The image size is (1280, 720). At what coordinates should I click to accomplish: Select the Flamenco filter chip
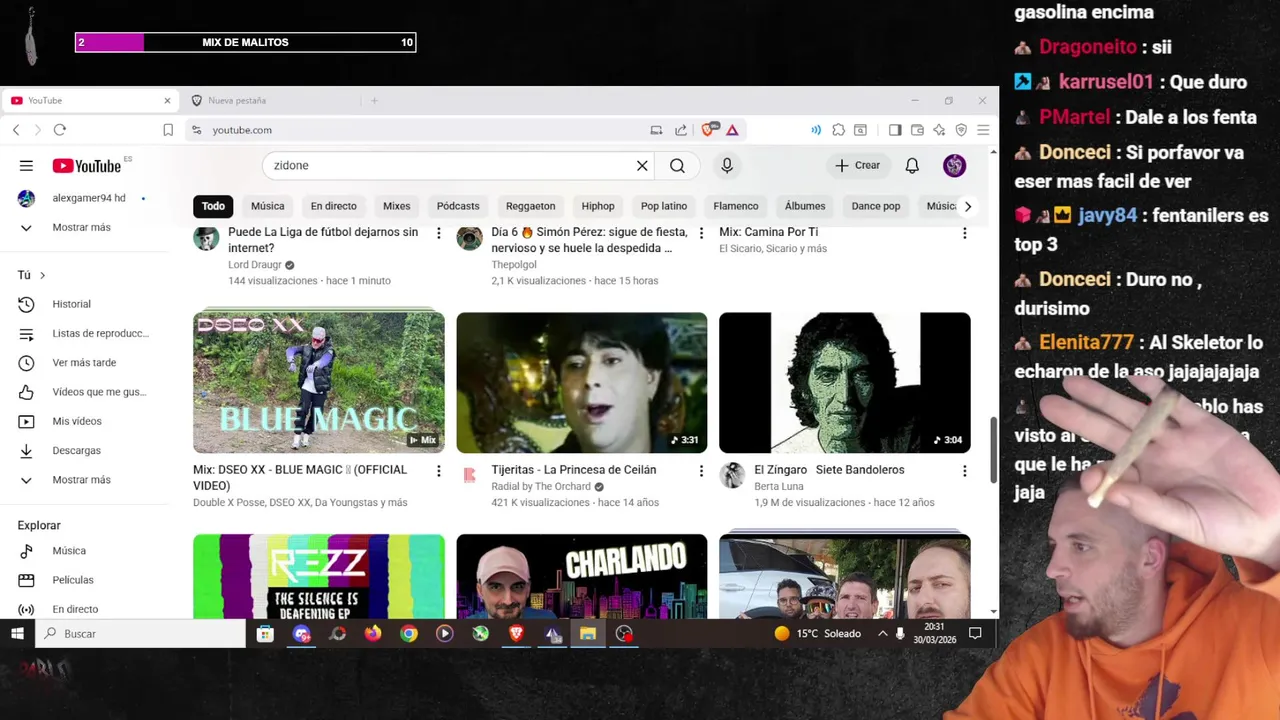point(736,206)
